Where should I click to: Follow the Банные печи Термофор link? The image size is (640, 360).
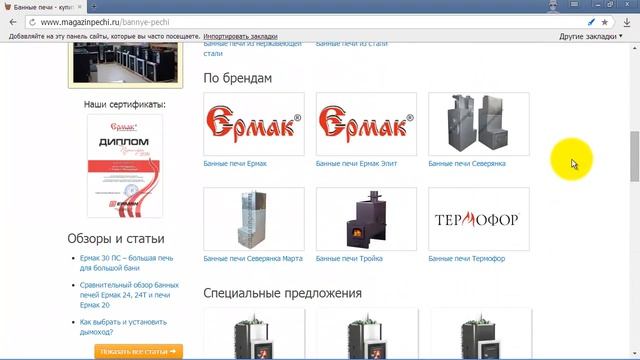tap(467, 258)
